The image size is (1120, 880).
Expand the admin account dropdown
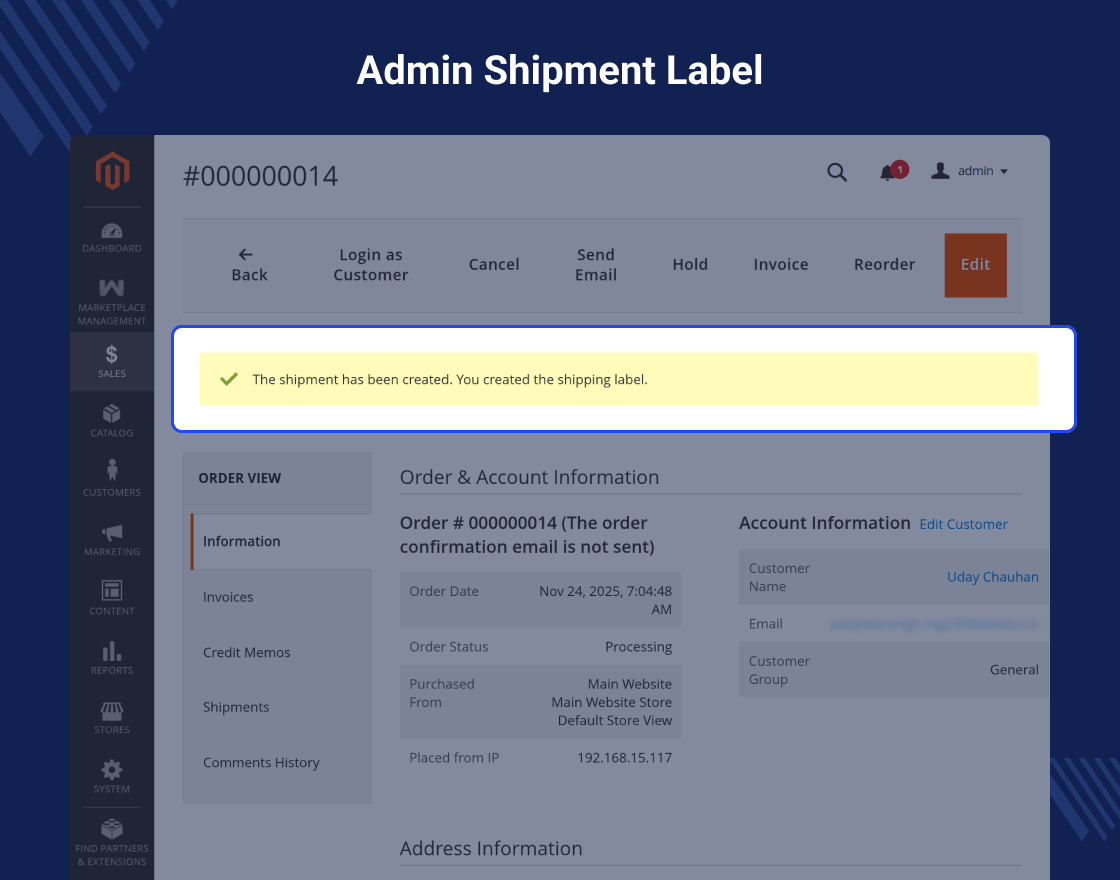969,171
